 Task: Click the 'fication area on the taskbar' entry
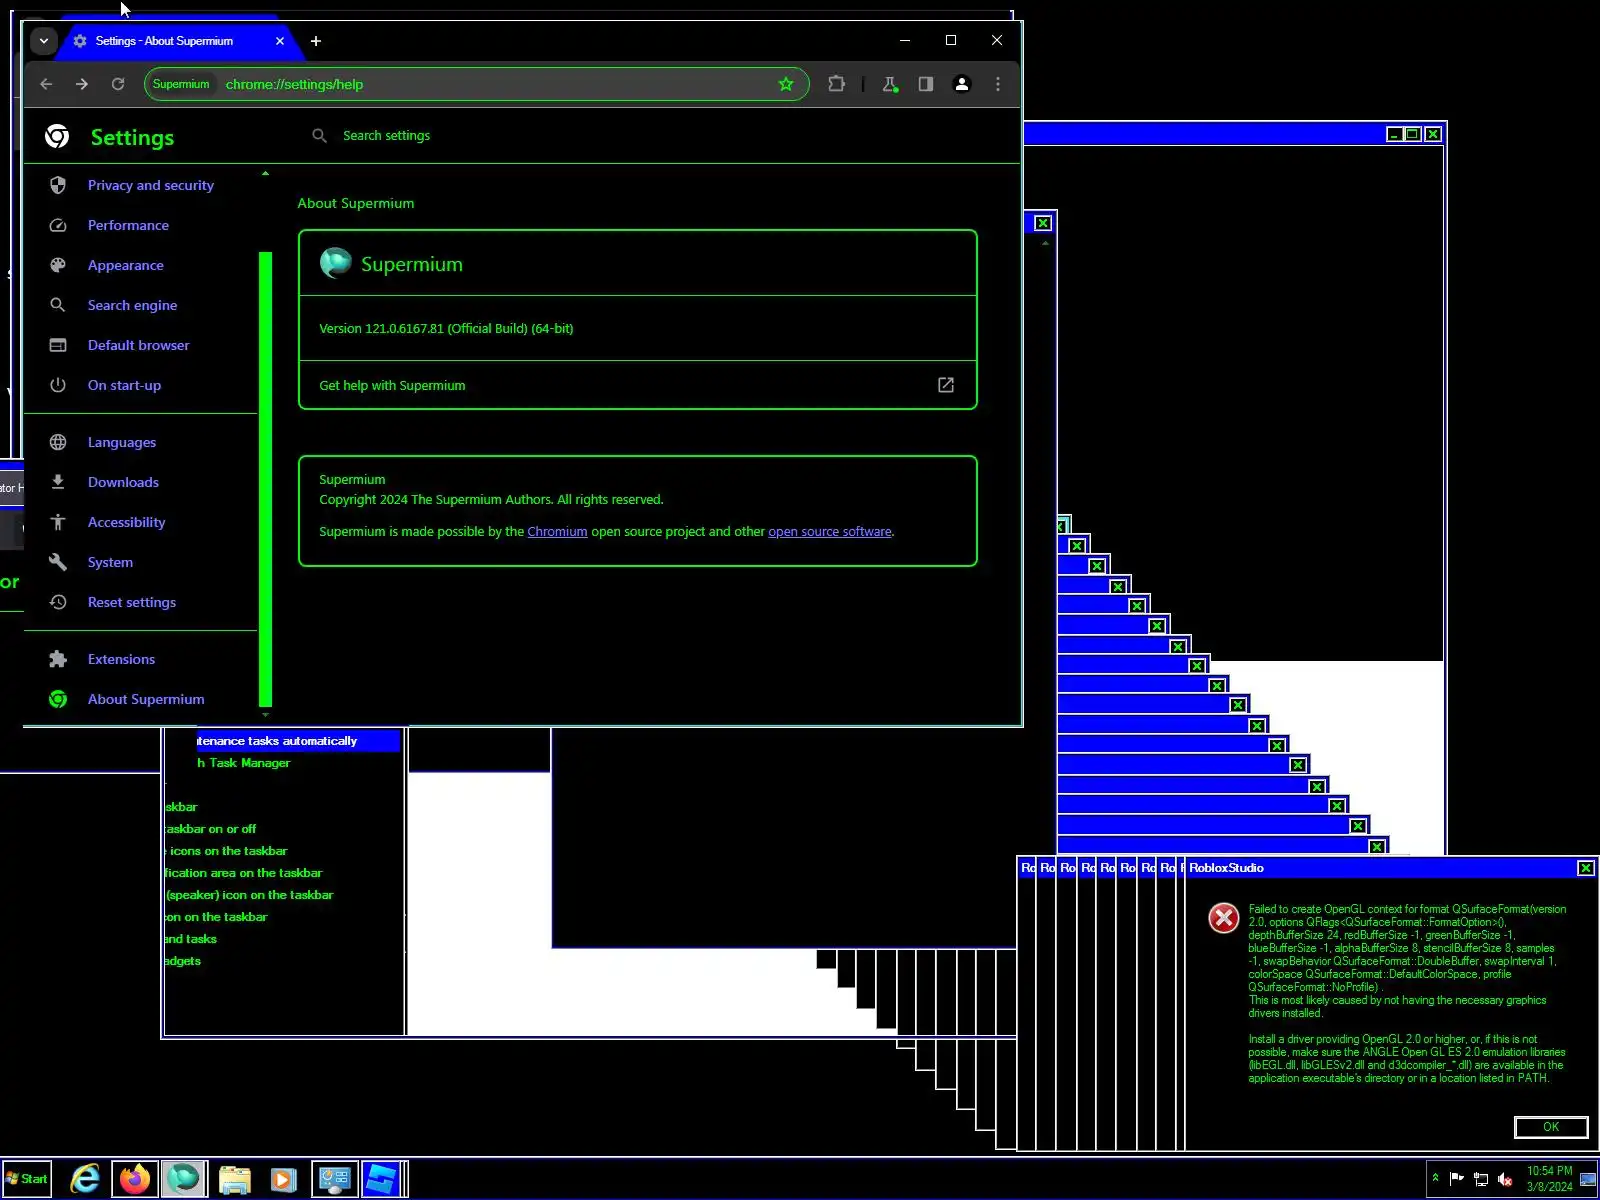pos(244,873)
